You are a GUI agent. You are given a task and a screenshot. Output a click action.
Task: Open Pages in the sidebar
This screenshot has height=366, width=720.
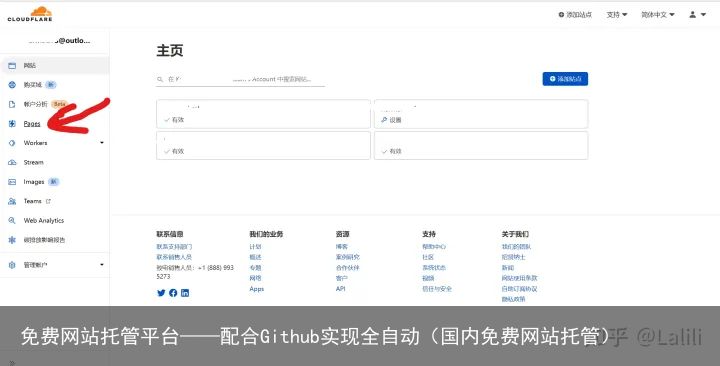[32, 124]
